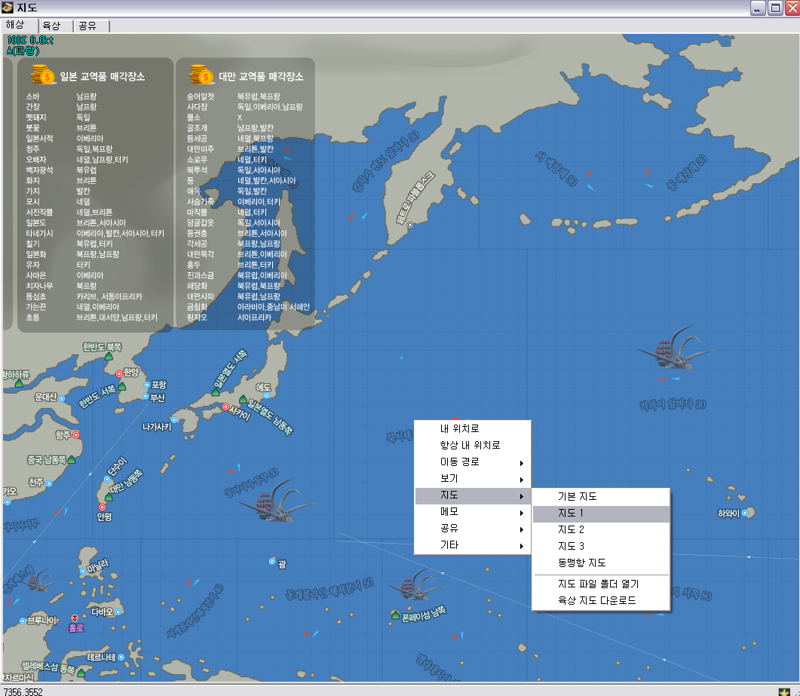Click the A(파랑) indicator text
The image size is (800, 696).
pyautogui.click(x=23, y=51)
